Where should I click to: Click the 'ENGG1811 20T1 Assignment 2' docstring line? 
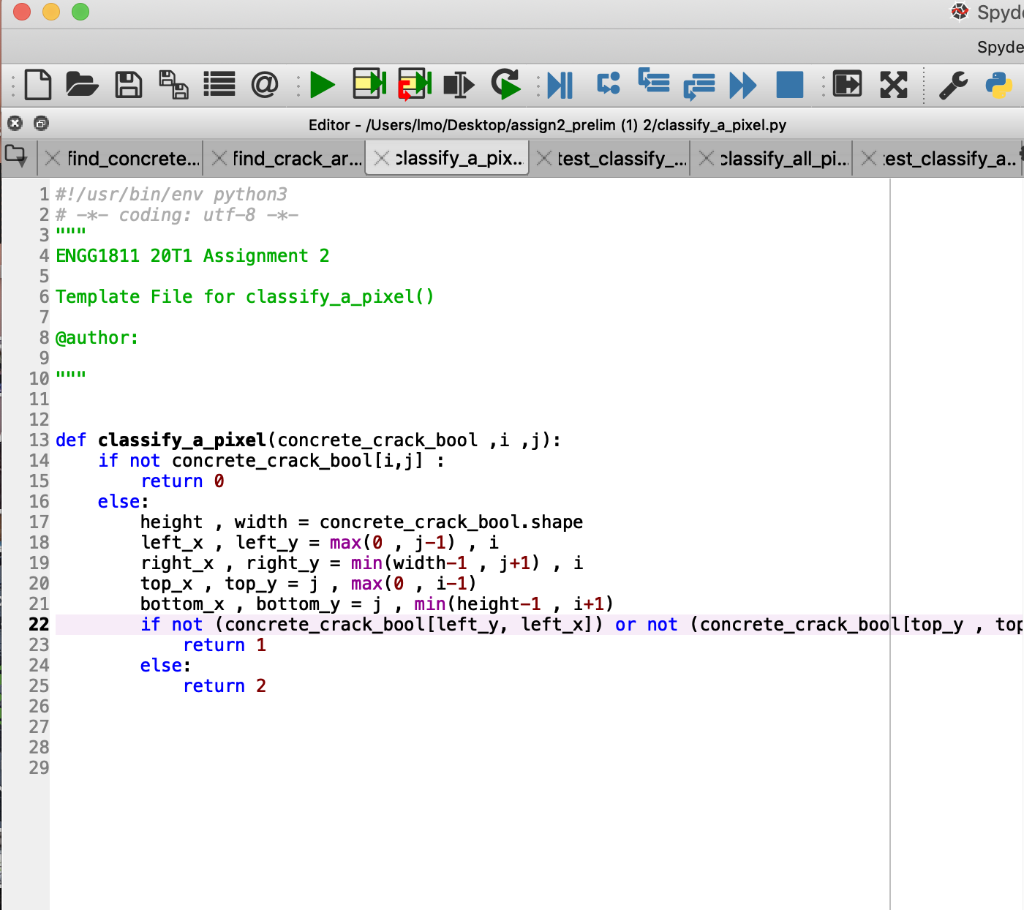(193, 256)
